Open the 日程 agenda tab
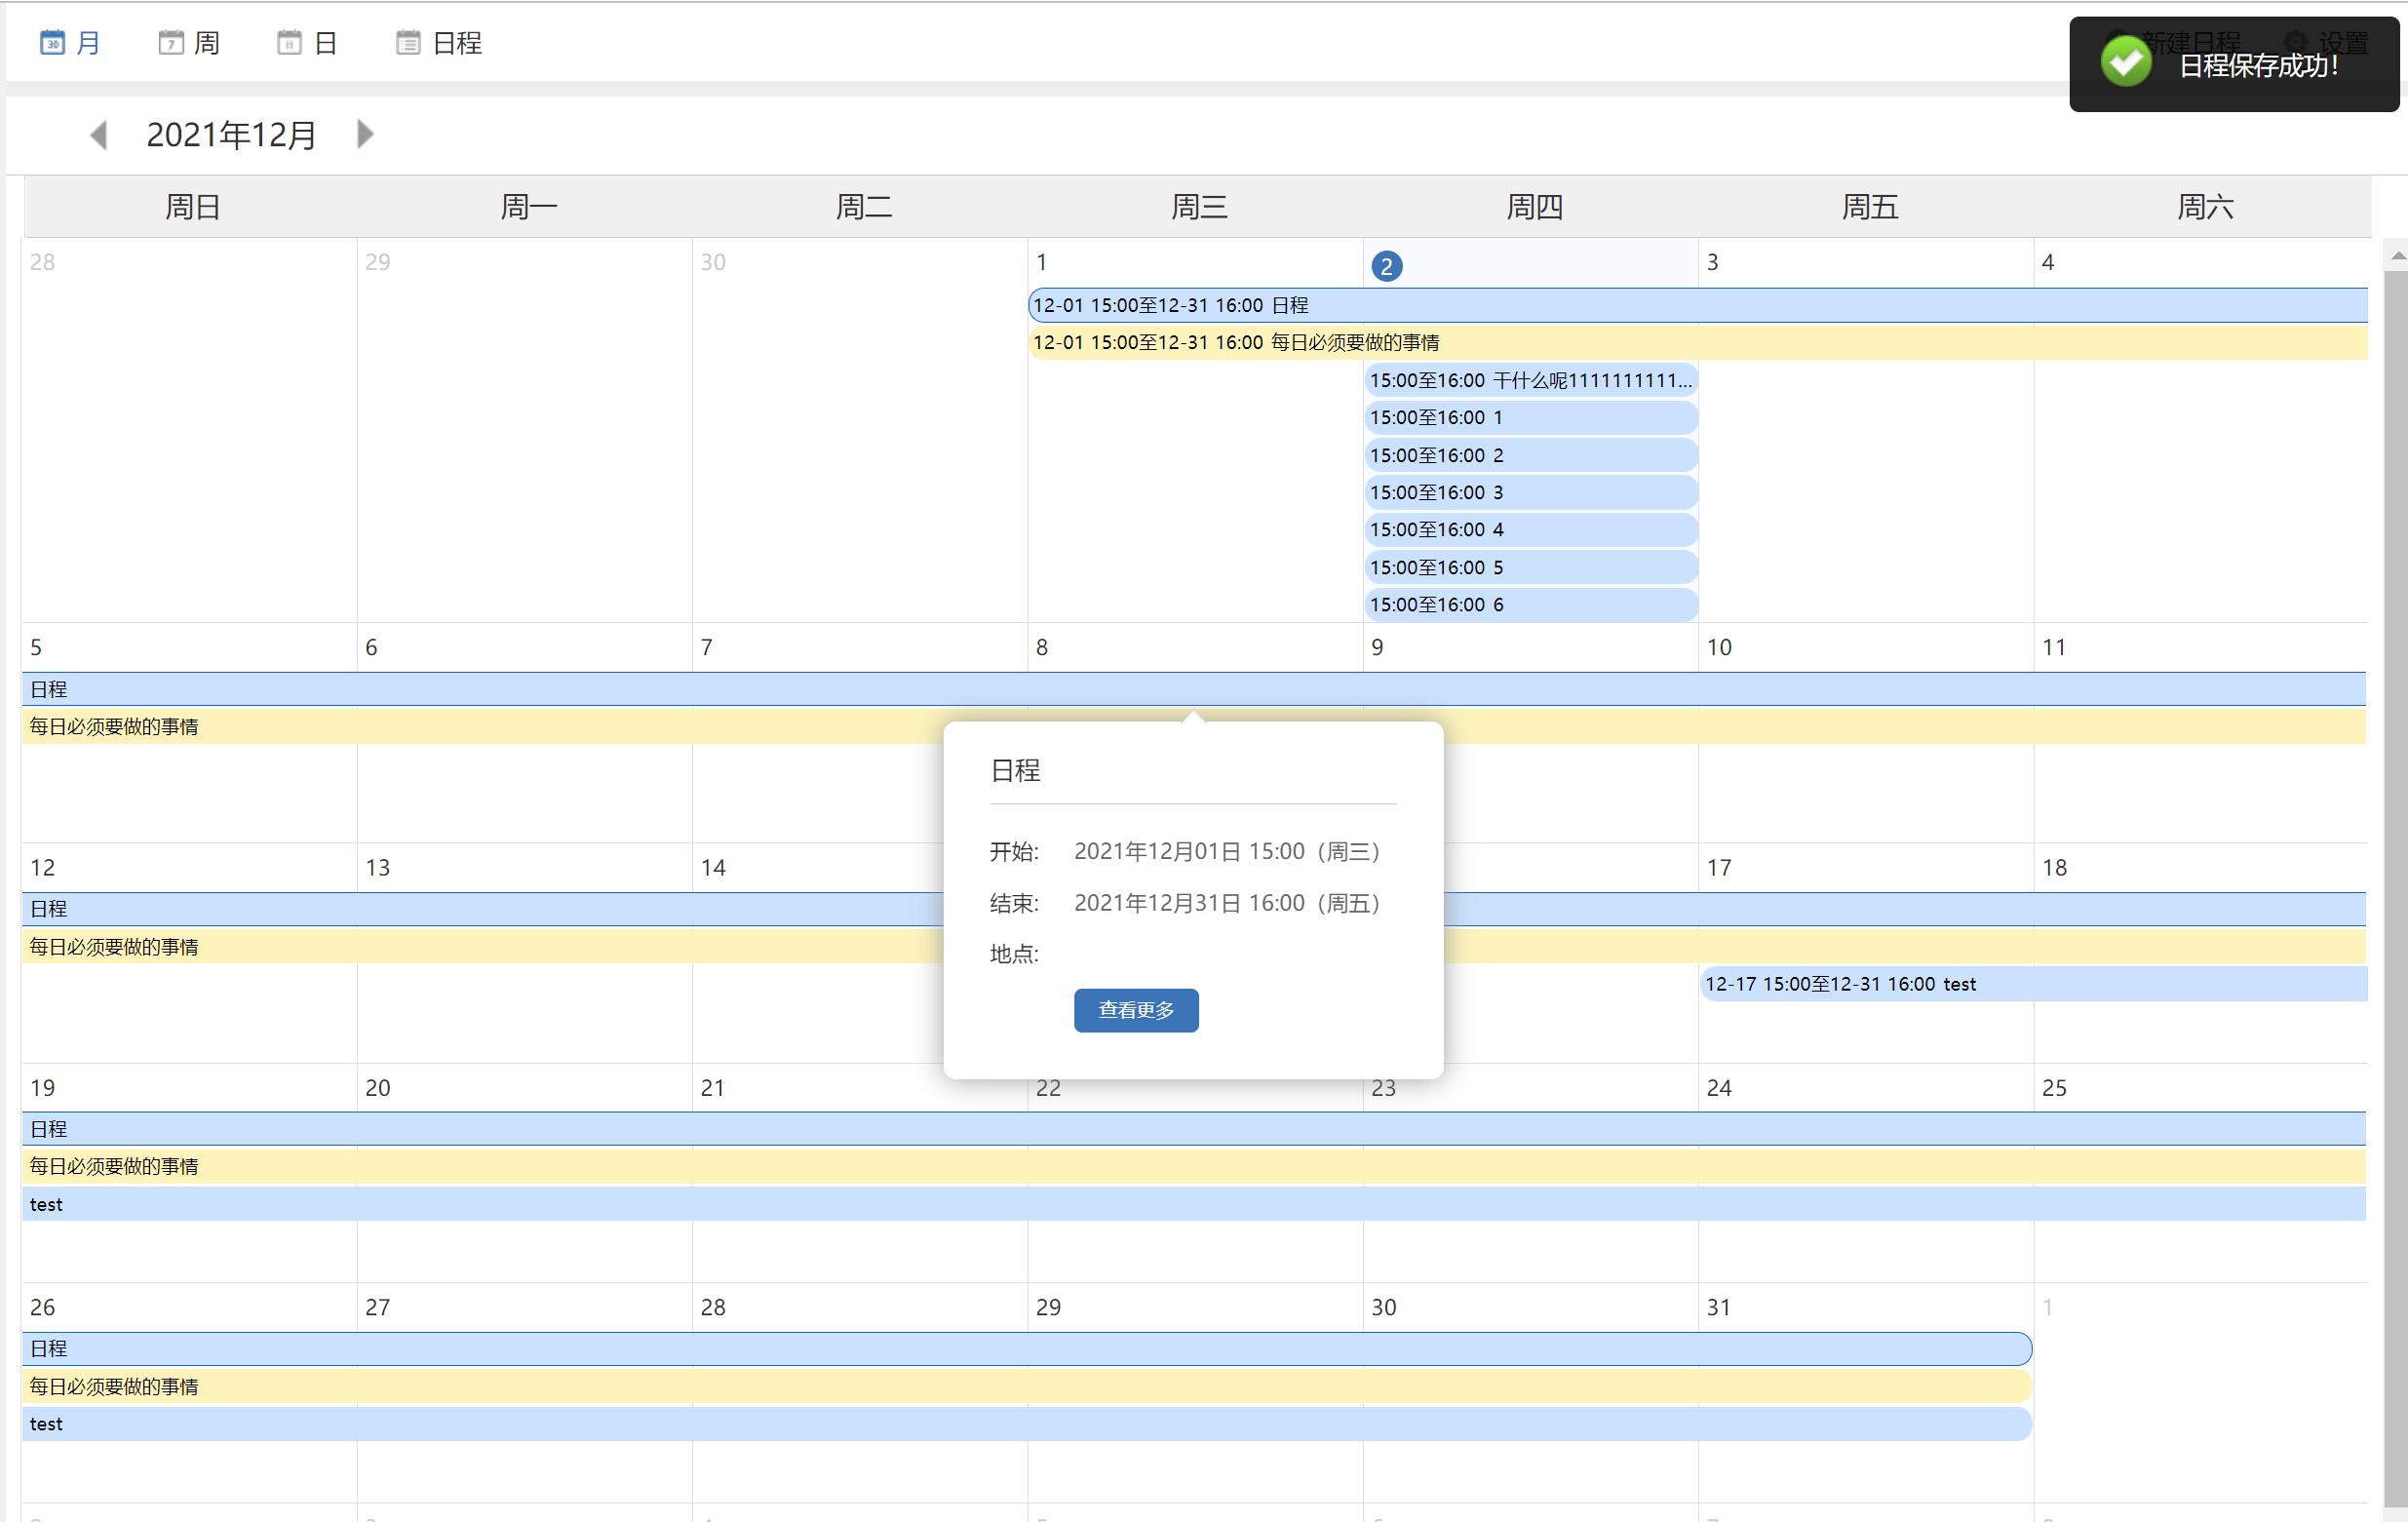 click(457, 42)
